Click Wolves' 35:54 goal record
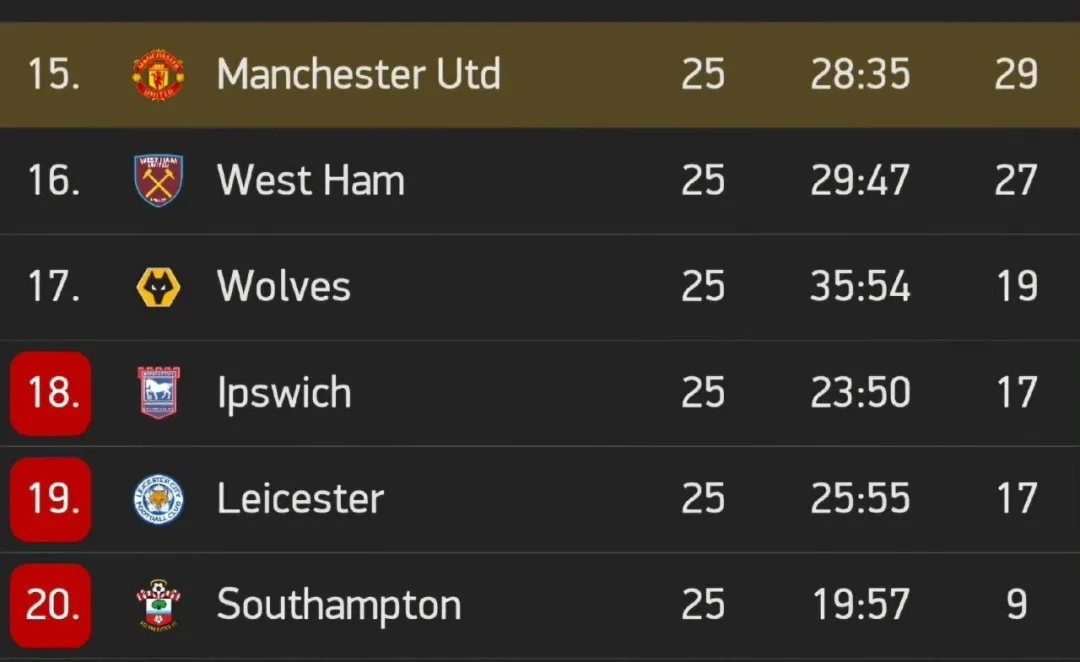1080x662 pixels. click(x=860, y=286)
